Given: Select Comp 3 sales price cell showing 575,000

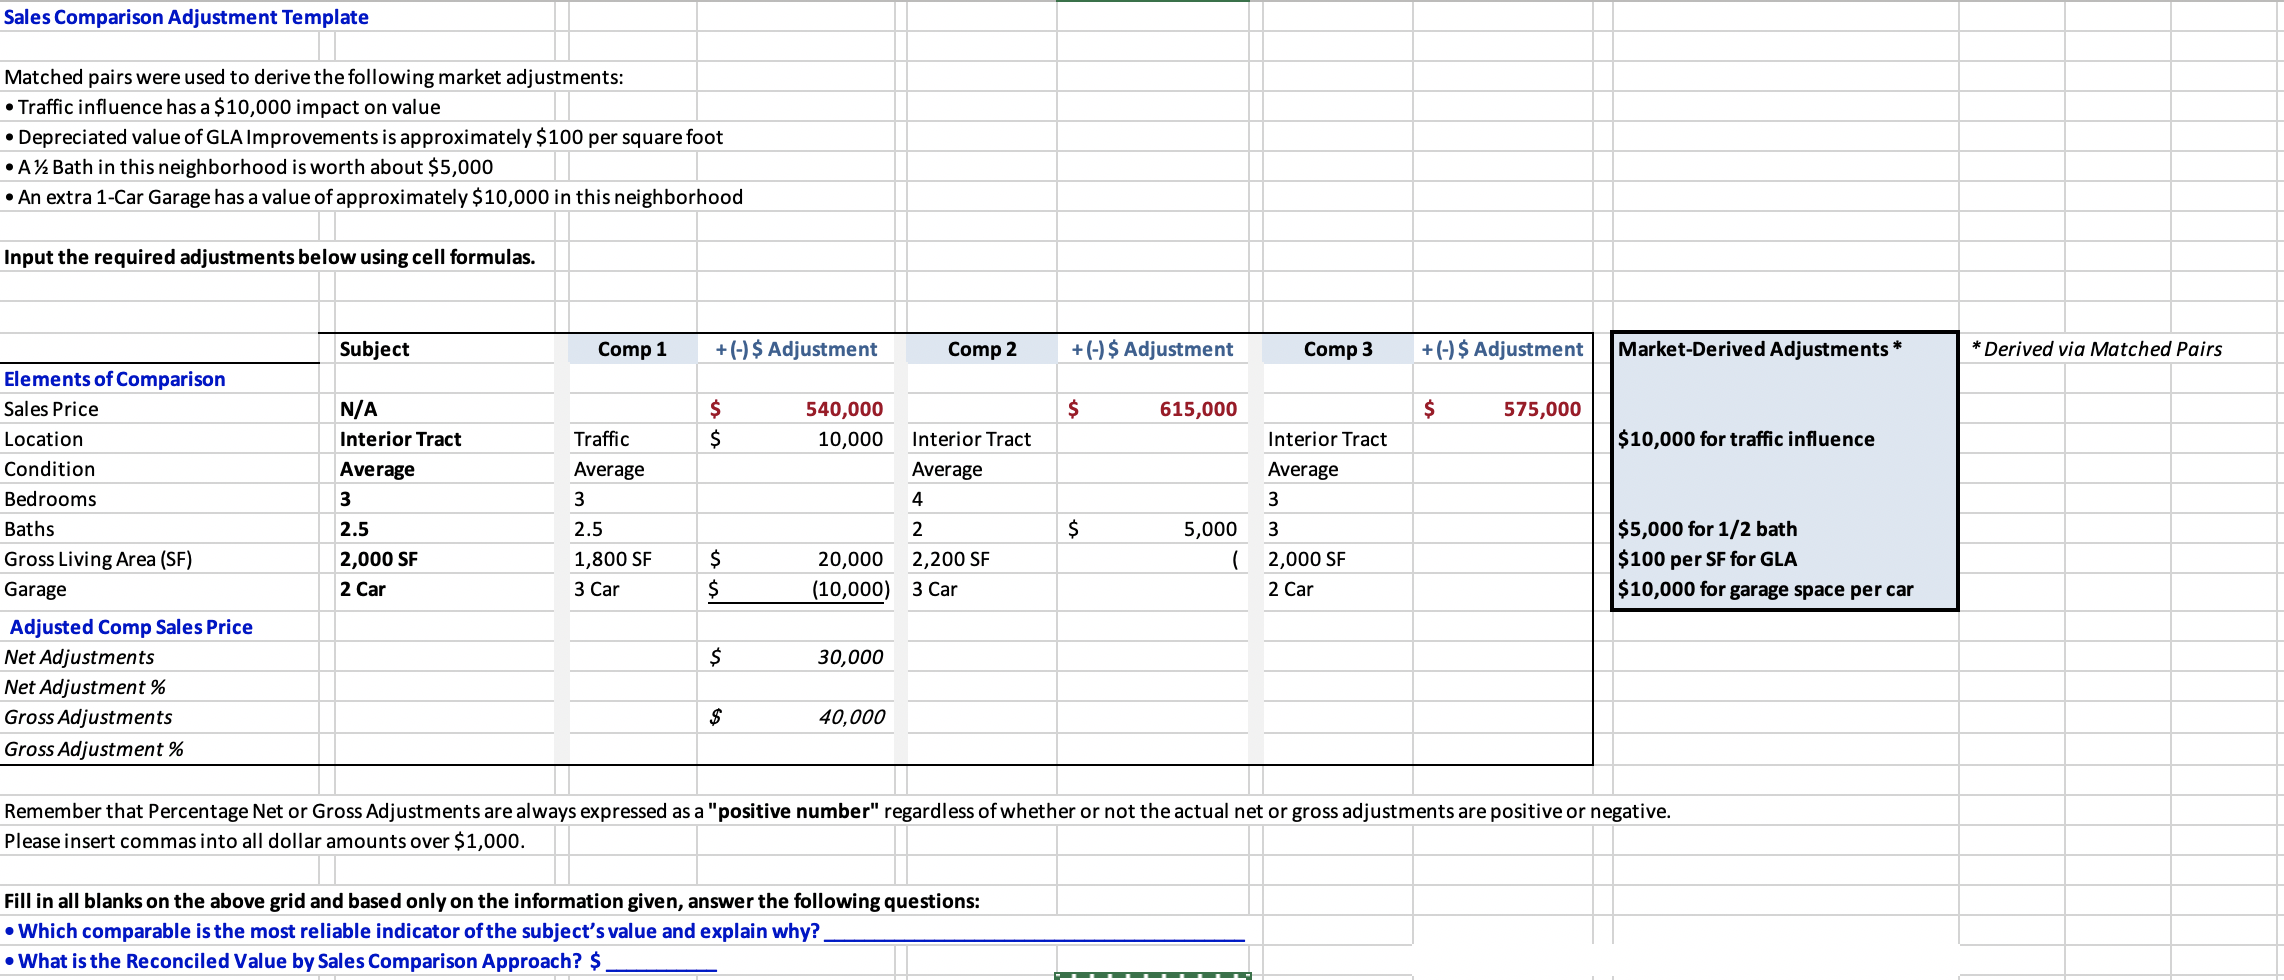Looking at the screenshot, I should tap(1500, 408).
